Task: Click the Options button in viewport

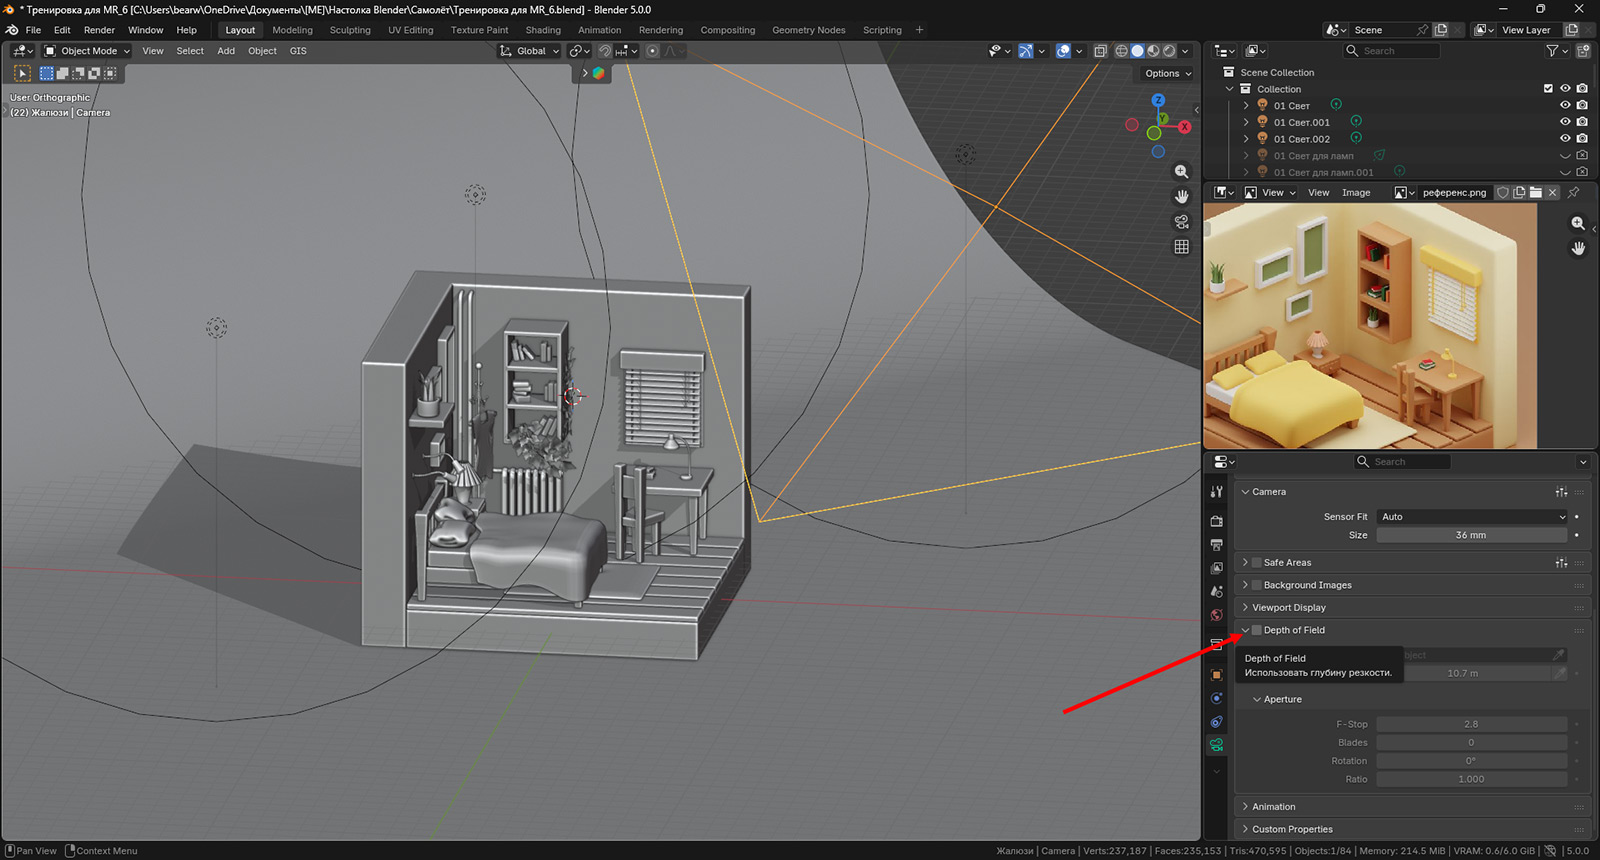Action: tap(1167, 73)
